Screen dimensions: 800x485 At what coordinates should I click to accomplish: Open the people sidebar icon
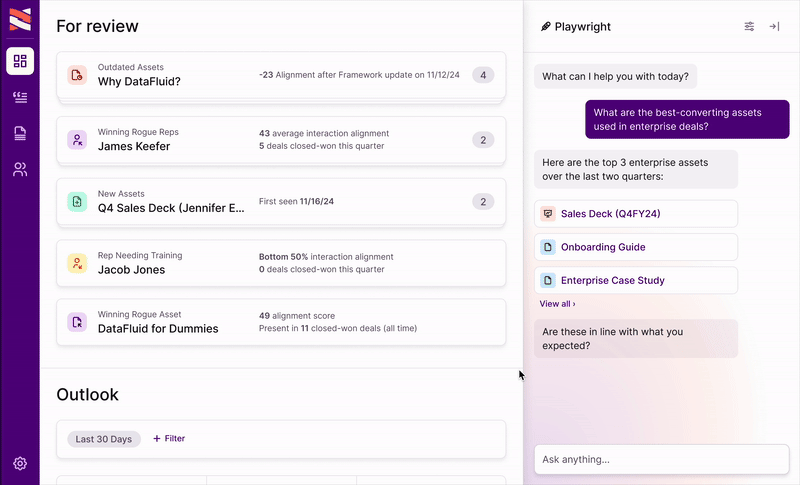(20, 169)
